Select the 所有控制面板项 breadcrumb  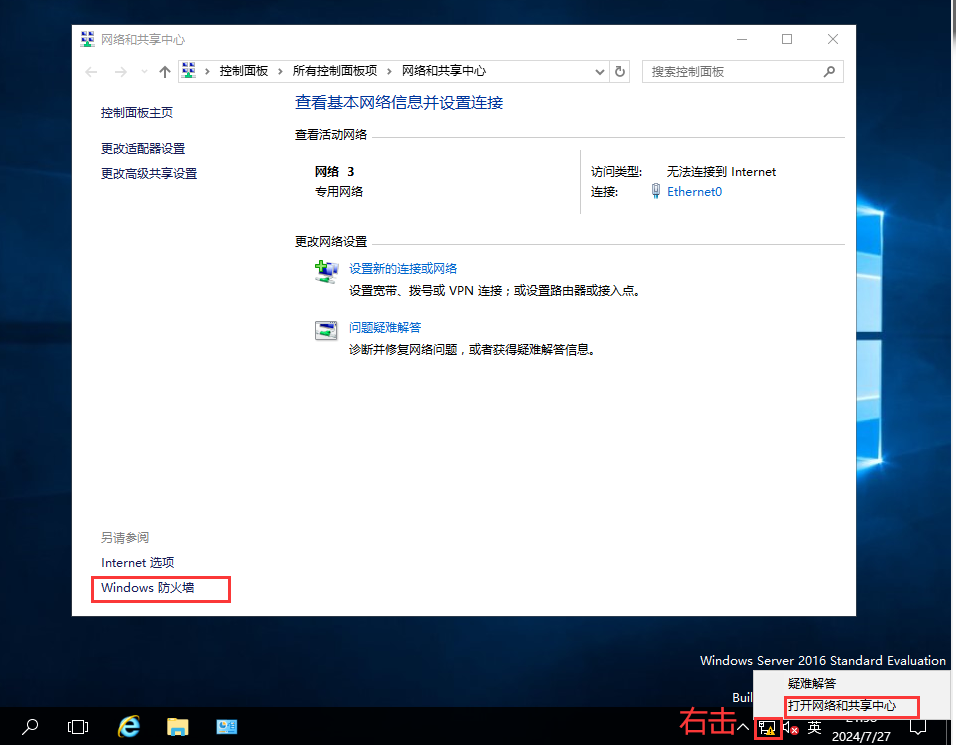tap(335, 71)
